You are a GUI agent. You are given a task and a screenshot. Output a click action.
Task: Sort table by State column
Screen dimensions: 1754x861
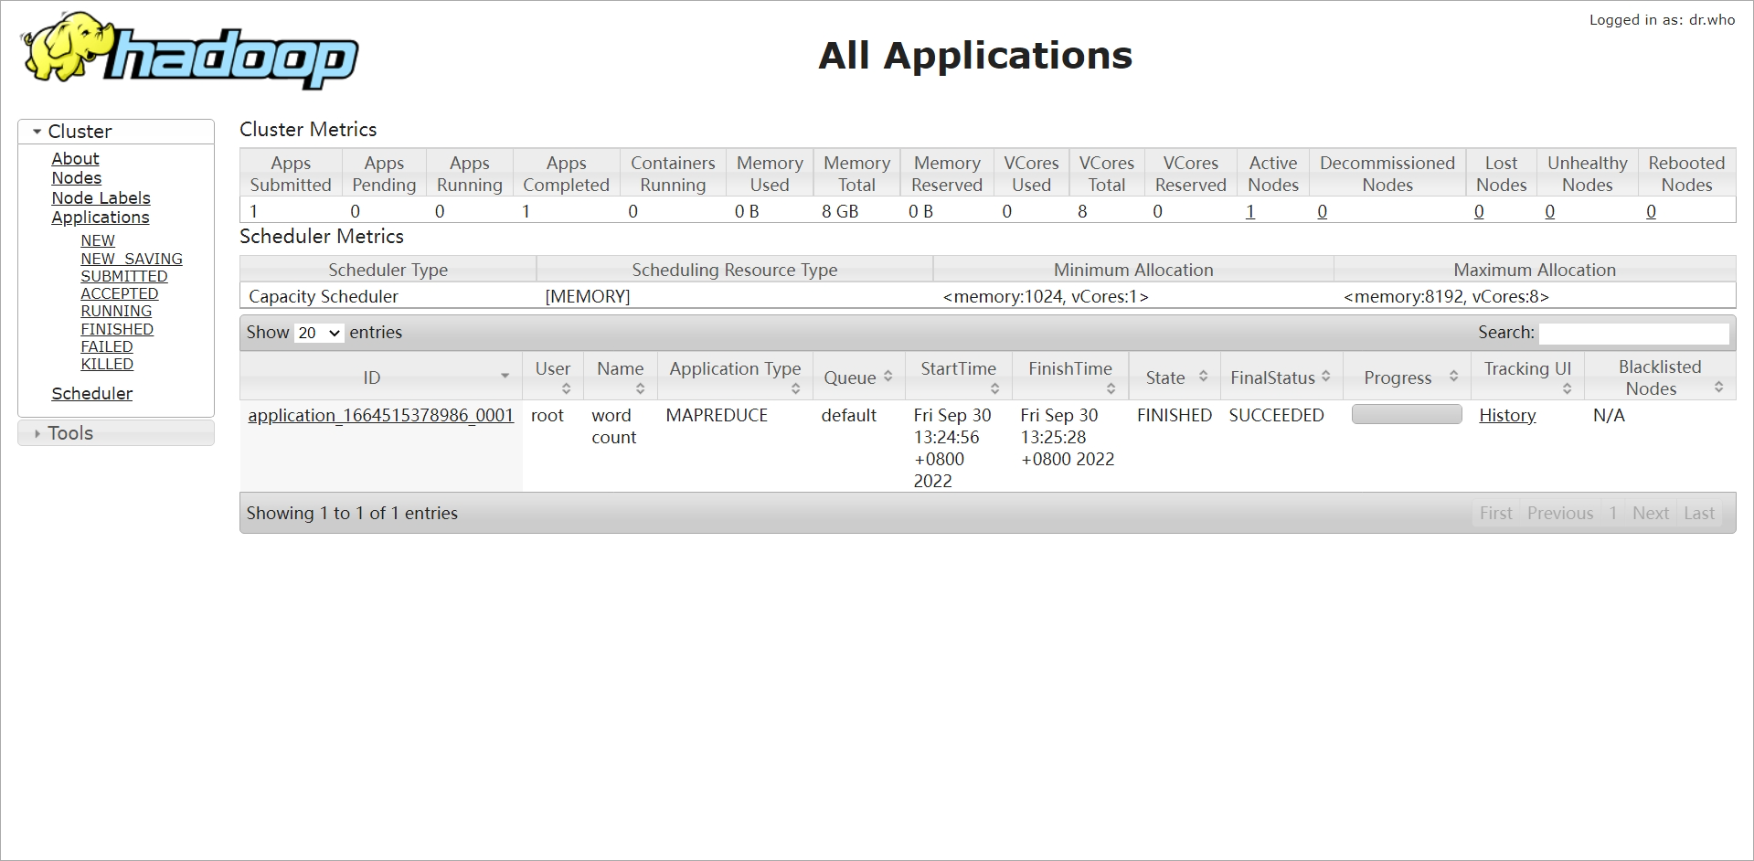(x=1174, y=377)
